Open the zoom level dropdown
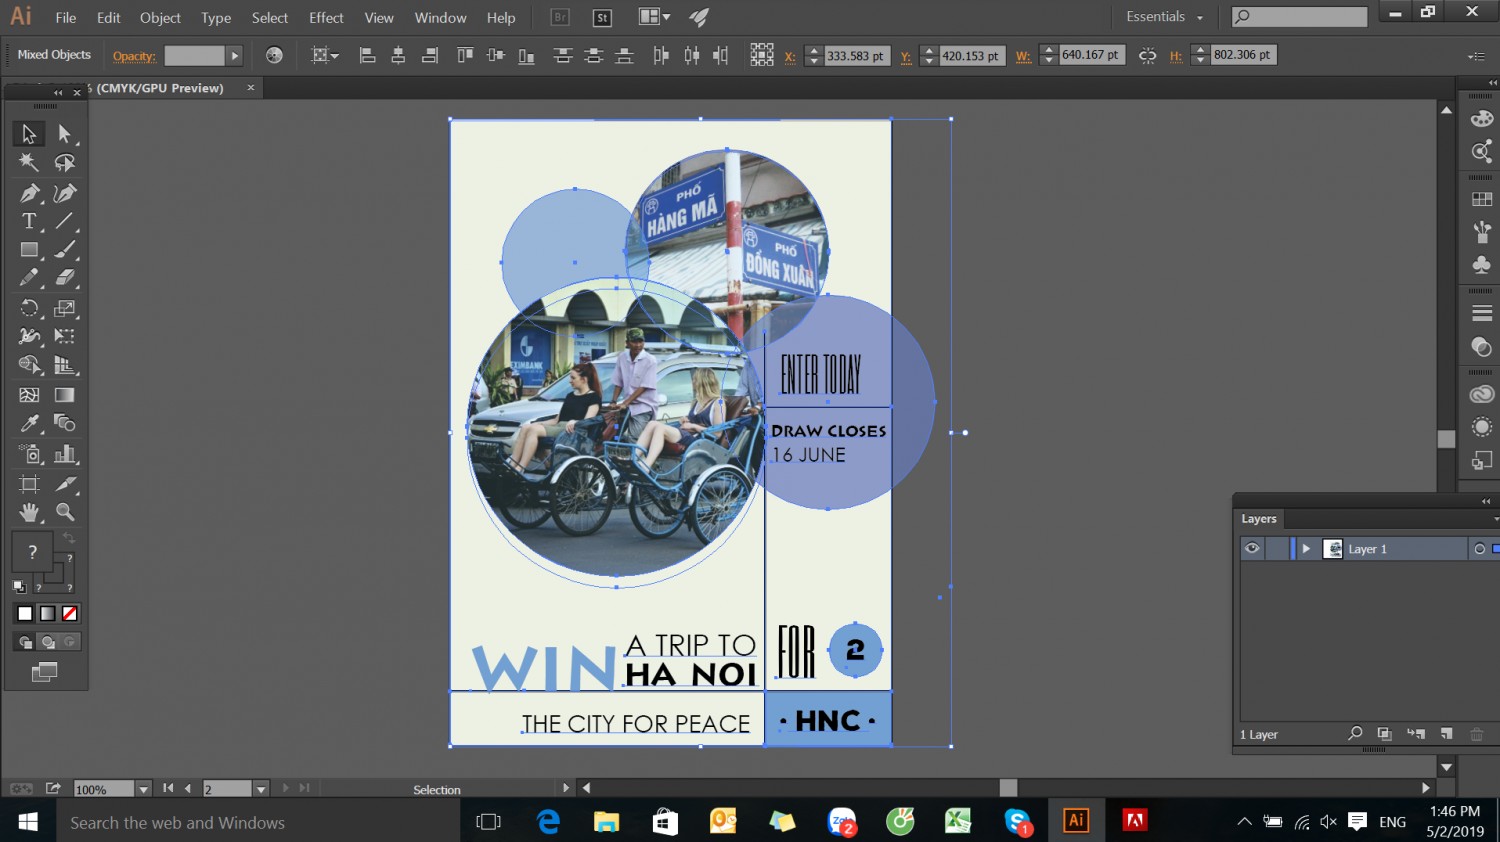1500x842 pixels. (x=143, y=789)
